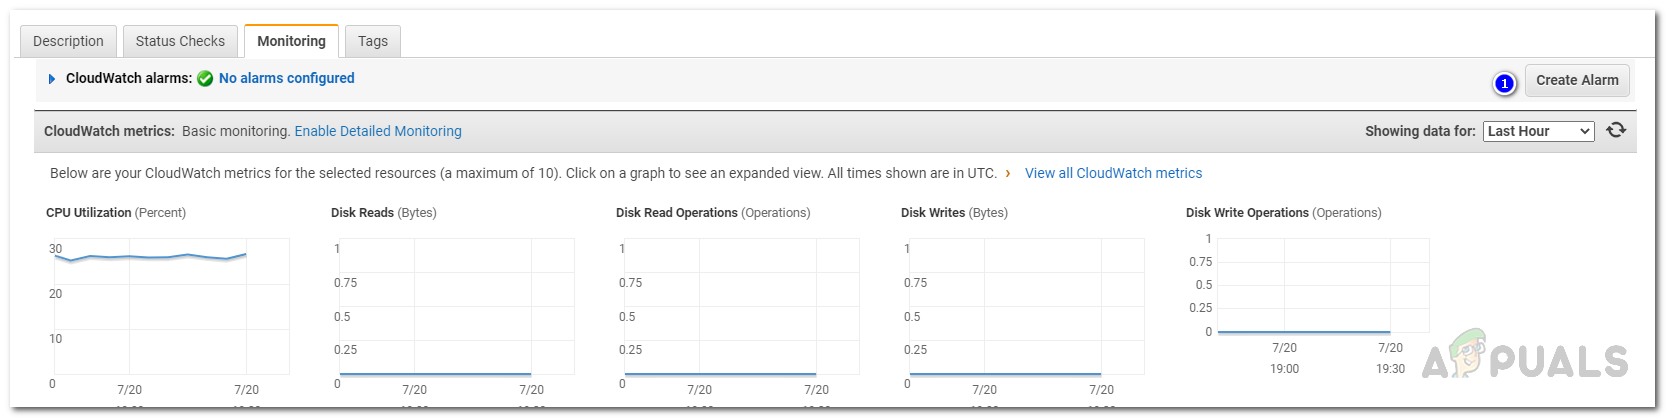The image size is (1666, 418).
Task: Expand the CPU Utilization graph
Action: 170,310
